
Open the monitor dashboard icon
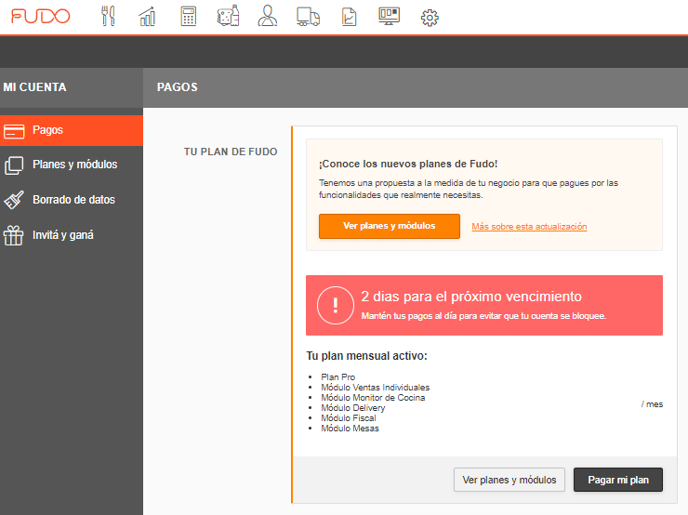389,16
